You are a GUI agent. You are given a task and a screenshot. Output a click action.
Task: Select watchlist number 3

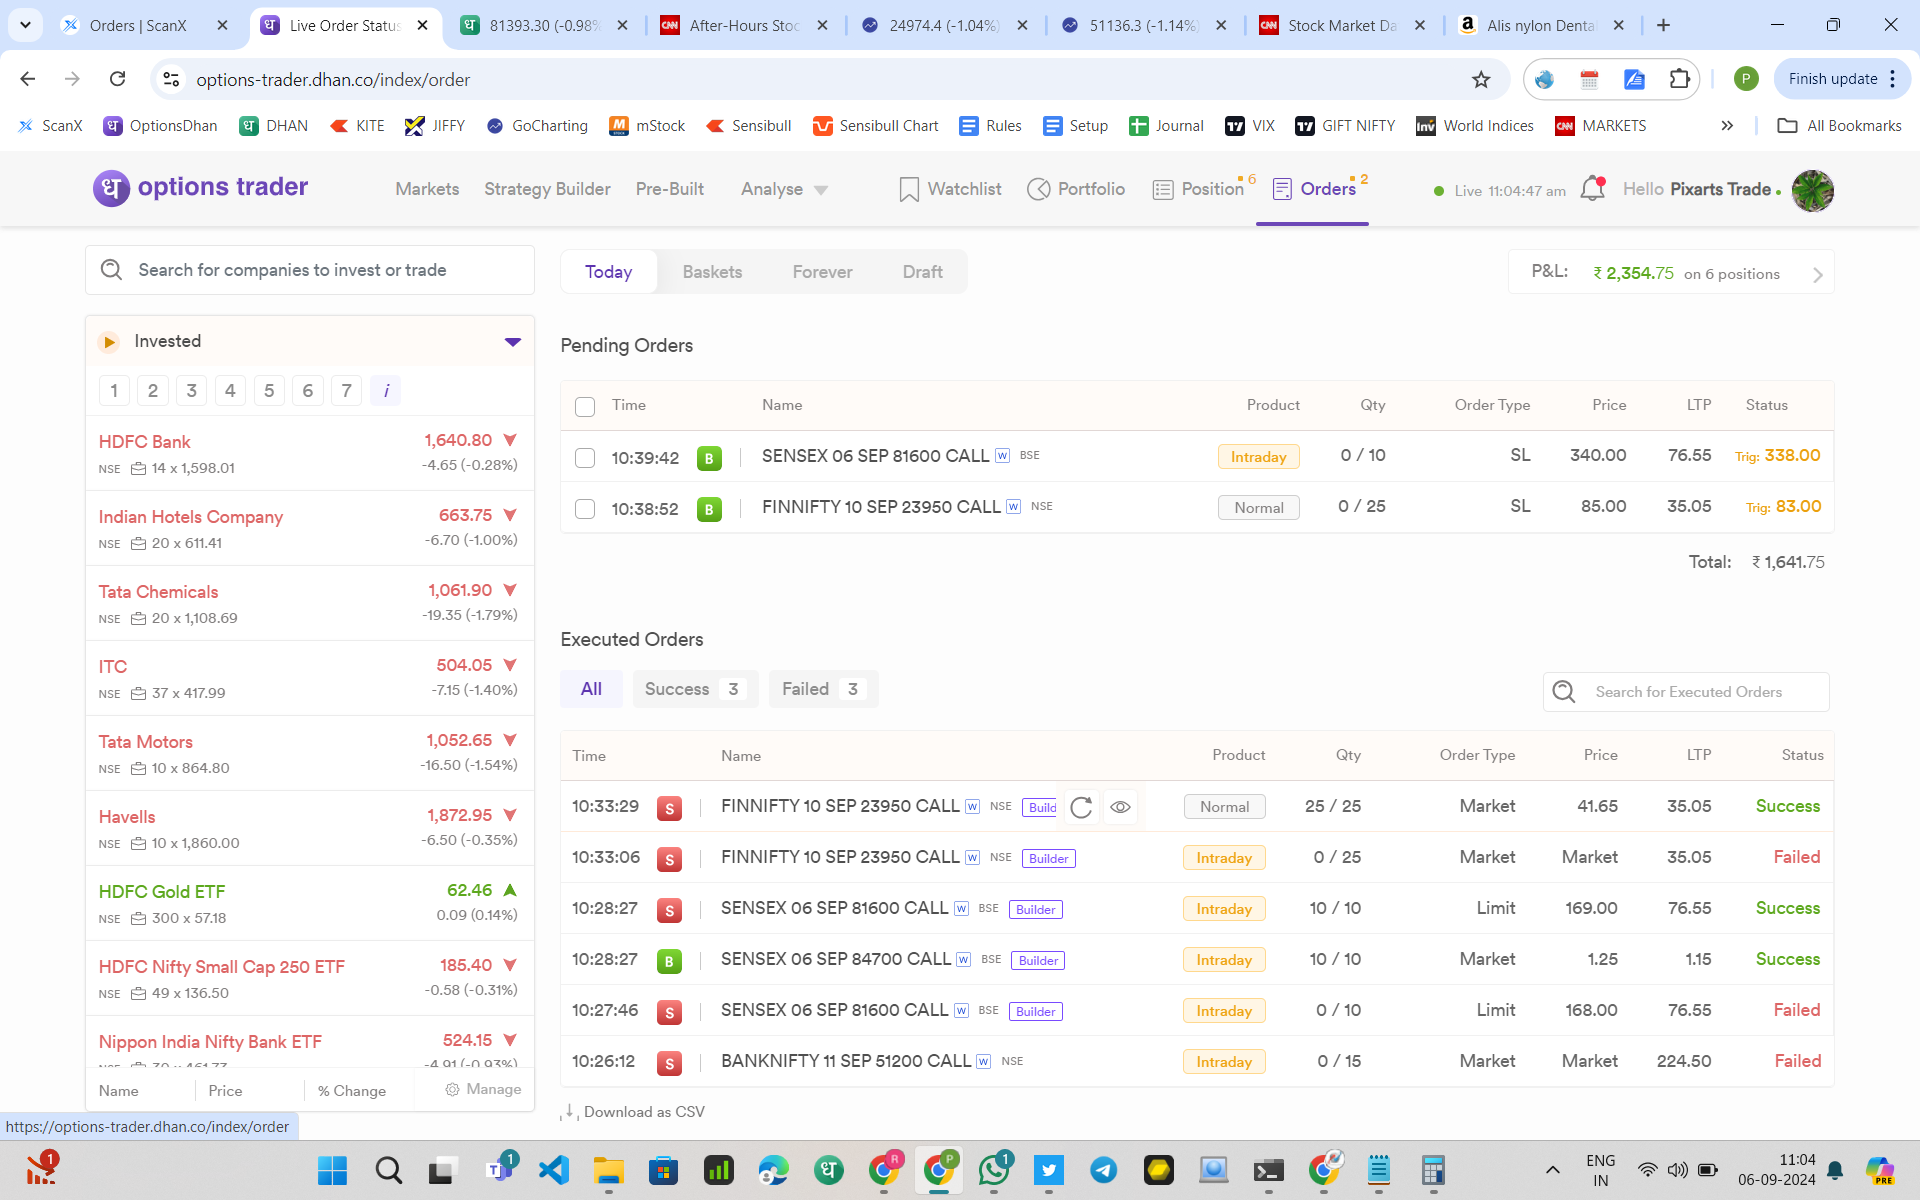click(x=191, y=390)
